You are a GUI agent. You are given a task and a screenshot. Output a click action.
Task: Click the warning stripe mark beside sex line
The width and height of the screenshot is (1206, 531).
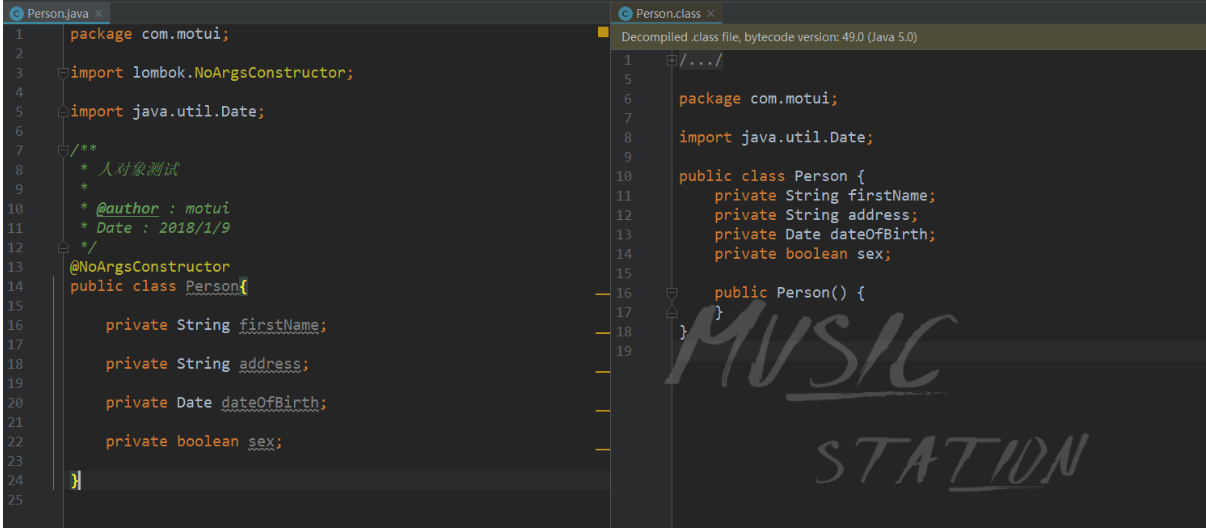pyautogui.click(x=602, y=449)
